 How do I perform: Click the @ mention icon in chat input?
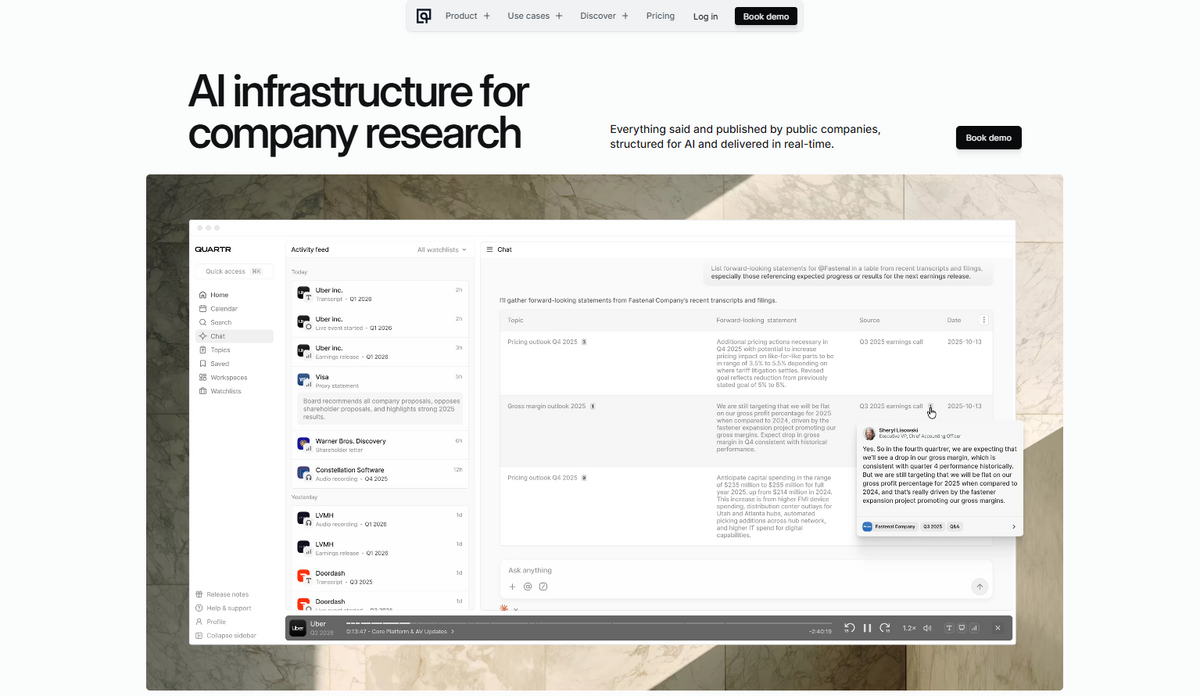(528, 587)
